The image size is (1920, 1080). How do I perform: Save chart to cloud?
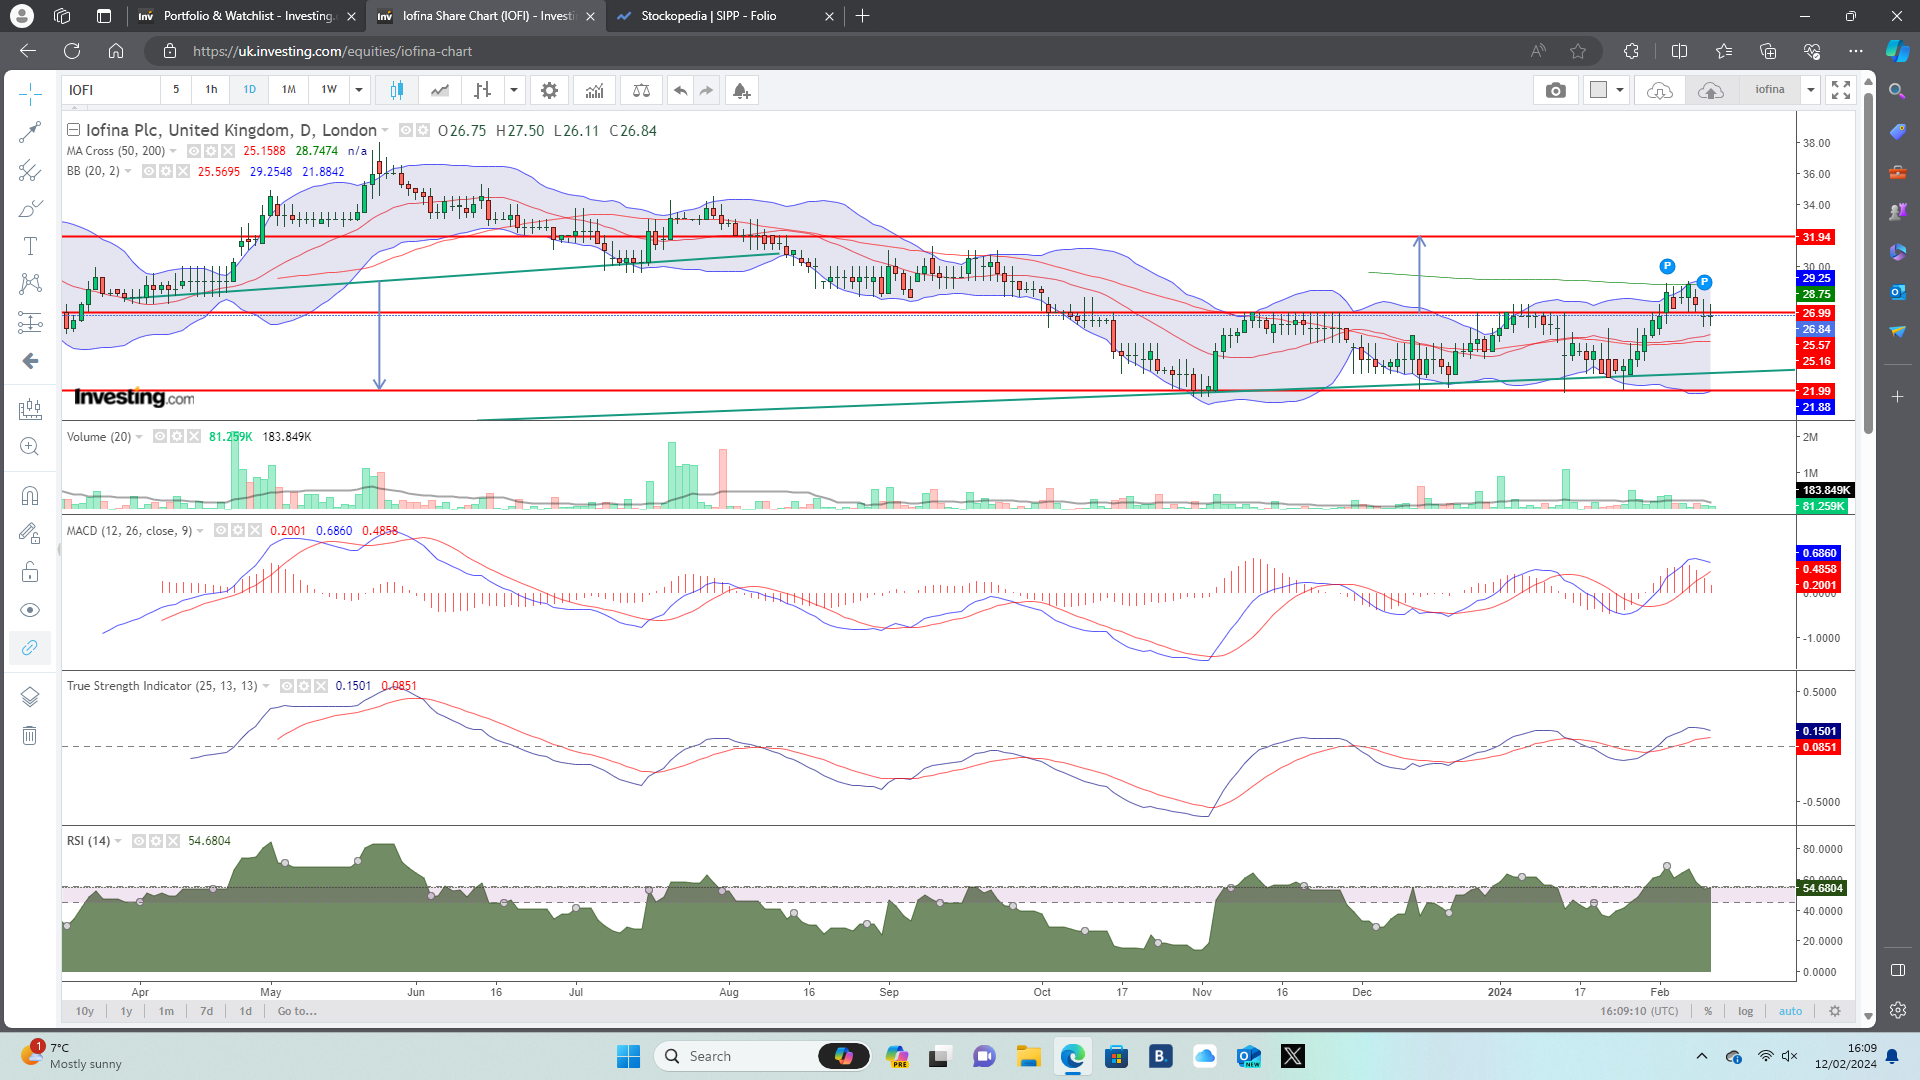pyautogui.click(x=1711, y=90)
